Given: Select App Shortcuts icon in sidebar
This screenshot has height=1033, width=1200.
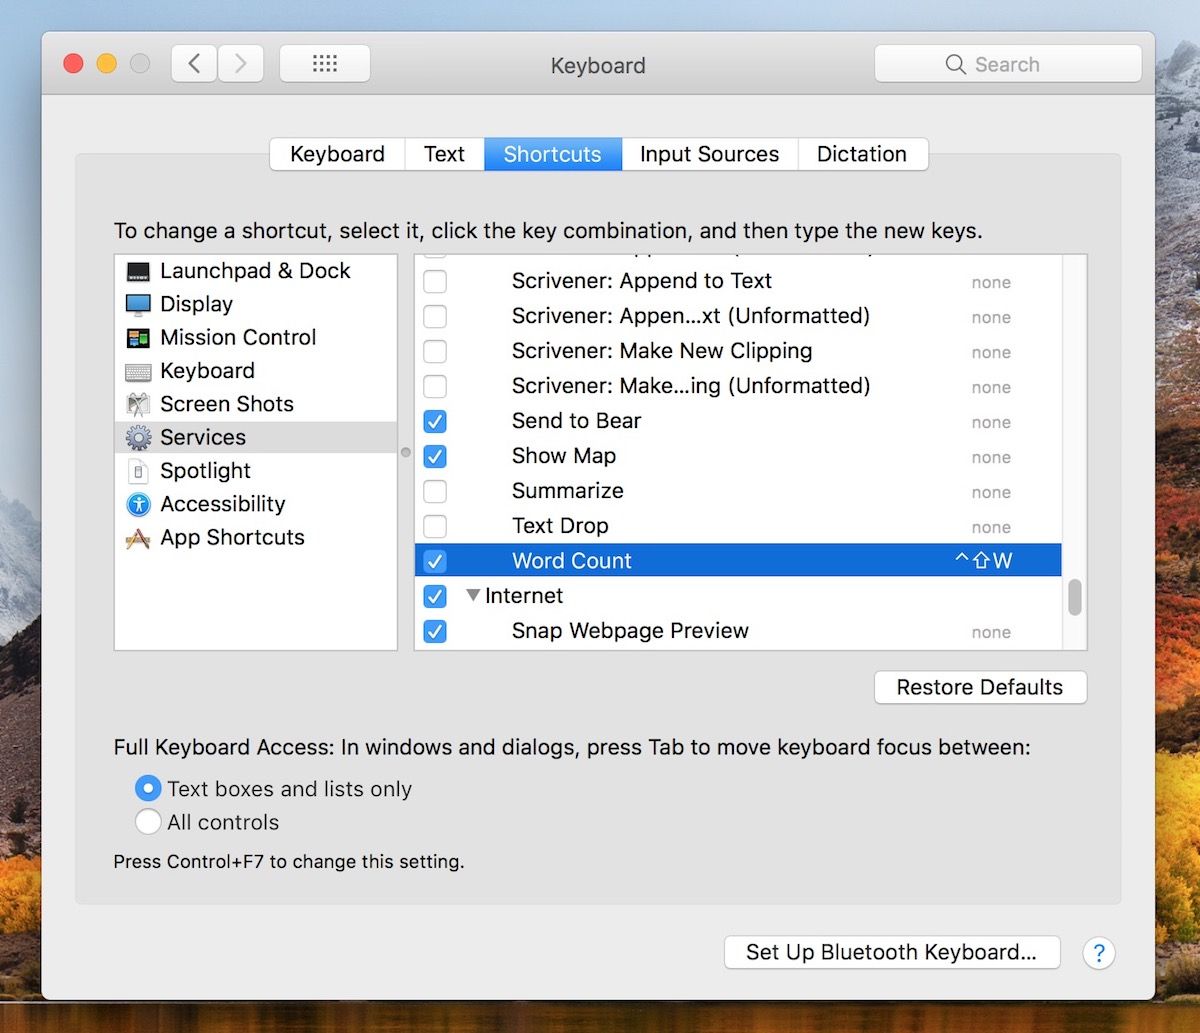Looking at the screenshot, I should pyautogui.click(x=138, y=538).
